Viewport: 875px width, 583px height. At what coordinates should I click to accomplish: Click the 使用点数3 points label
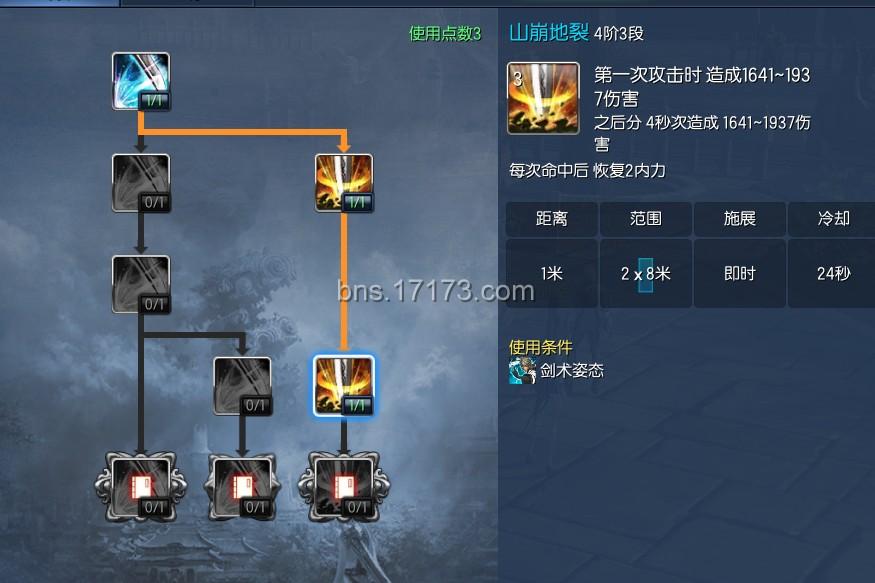445,33
